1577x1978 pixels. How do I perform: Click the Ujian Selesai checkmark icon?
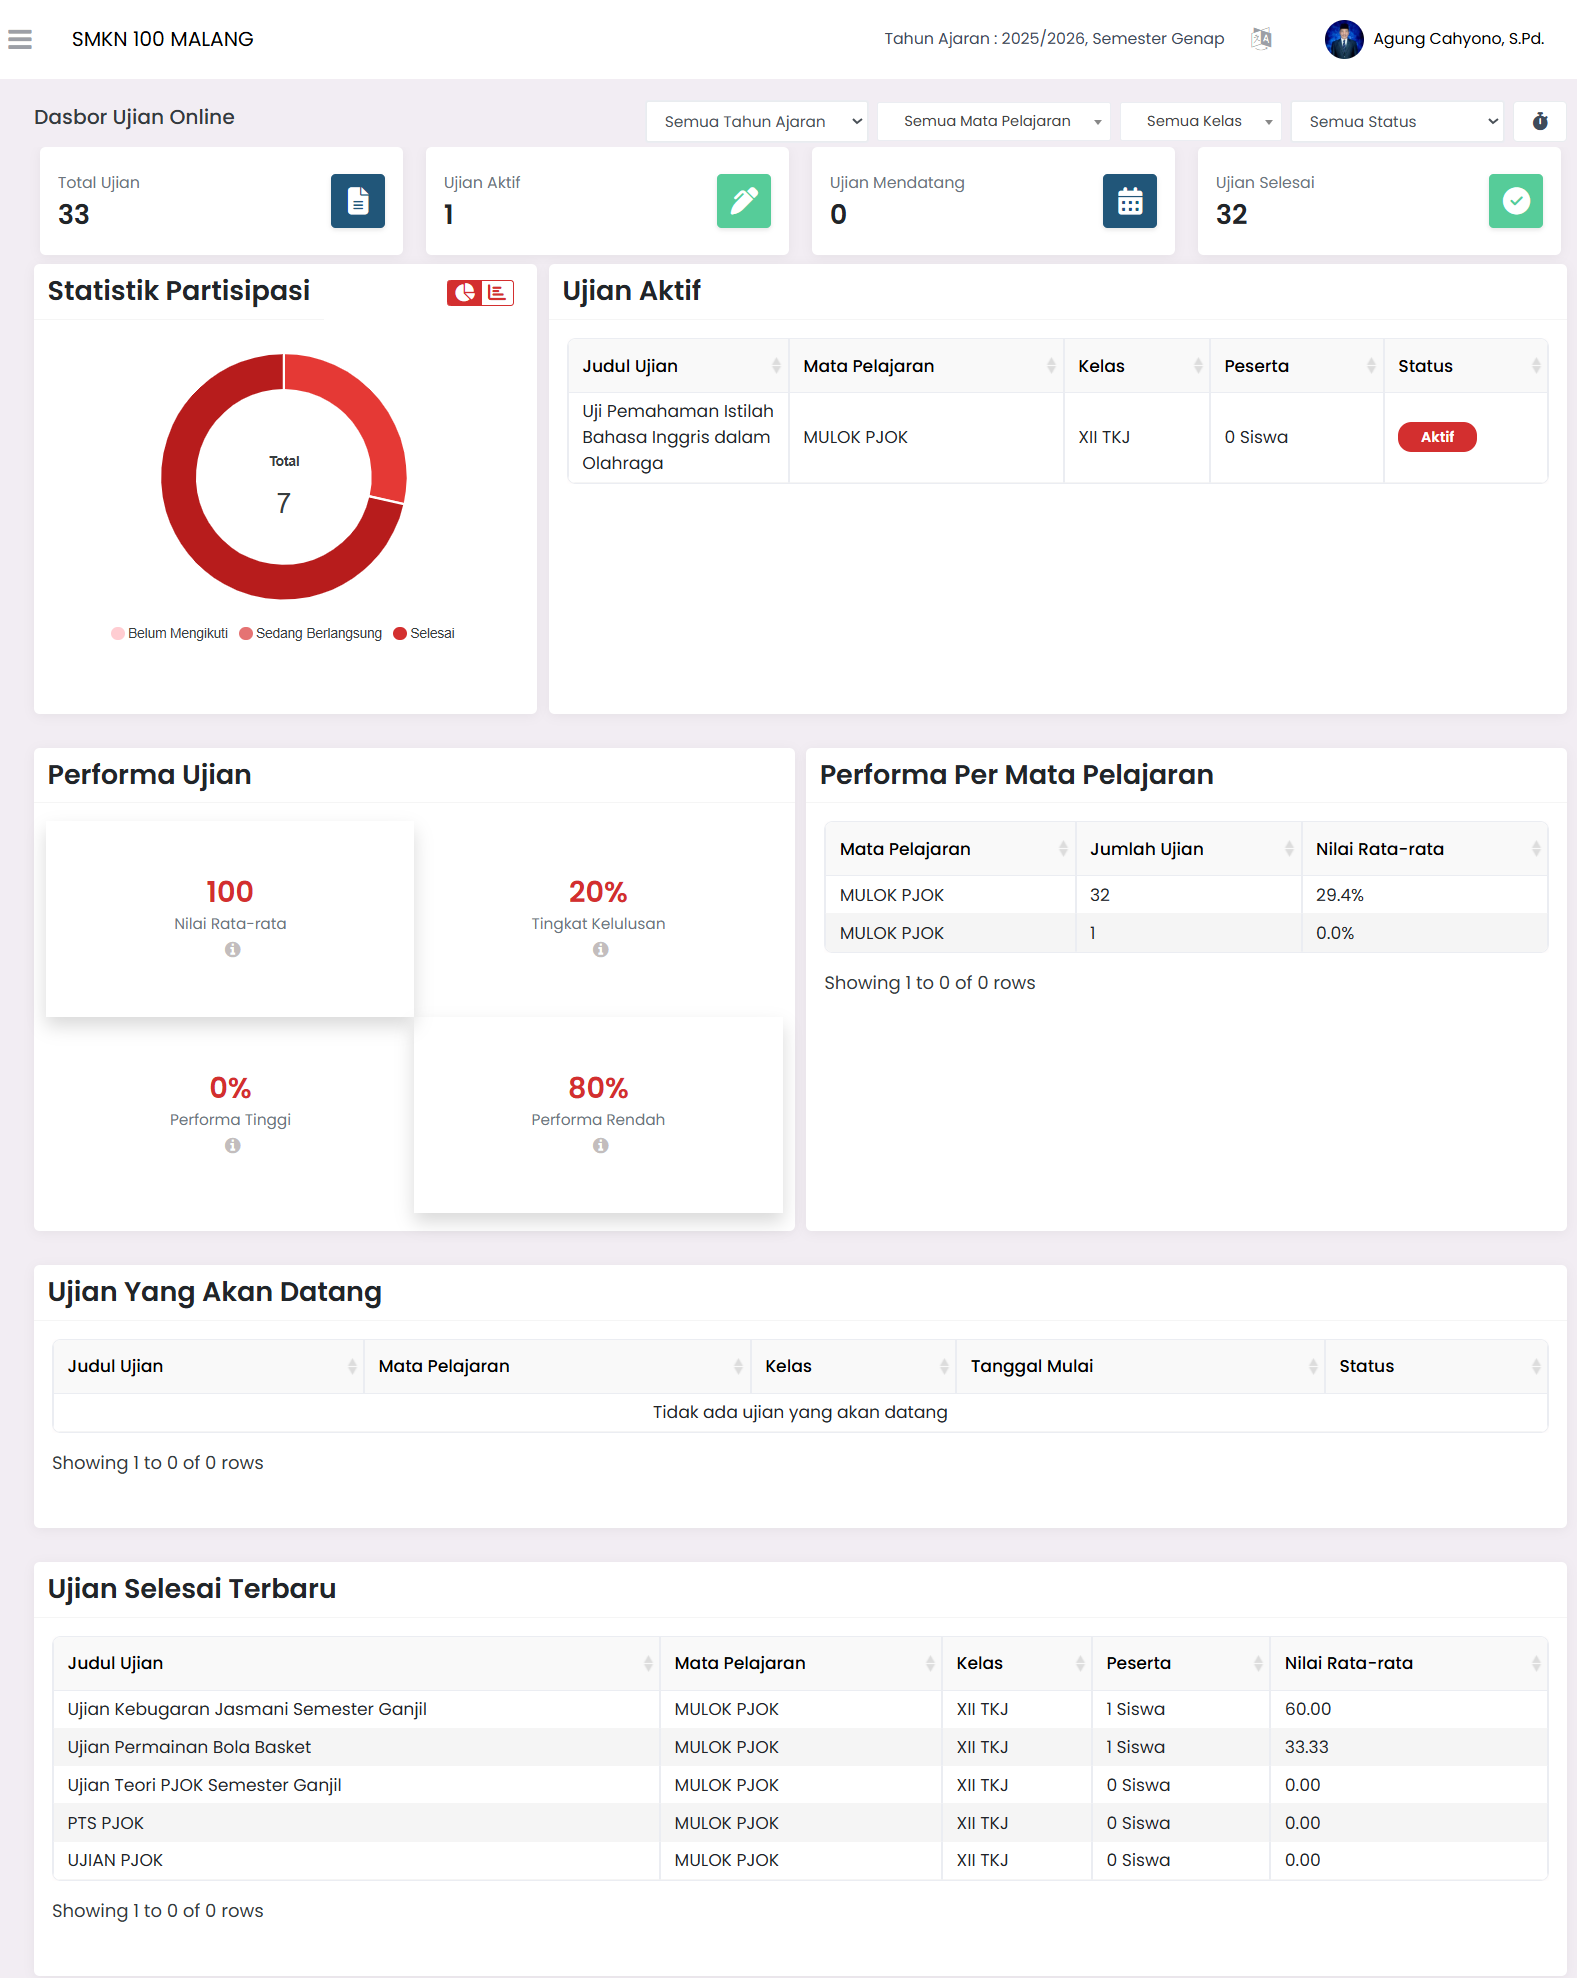[1515, 201]
